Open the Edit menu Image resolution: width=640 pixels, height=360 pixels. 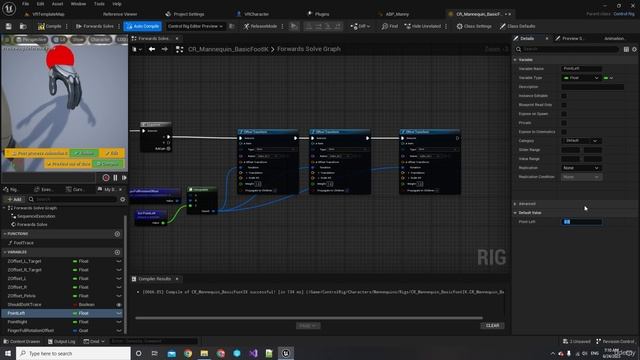40,4
